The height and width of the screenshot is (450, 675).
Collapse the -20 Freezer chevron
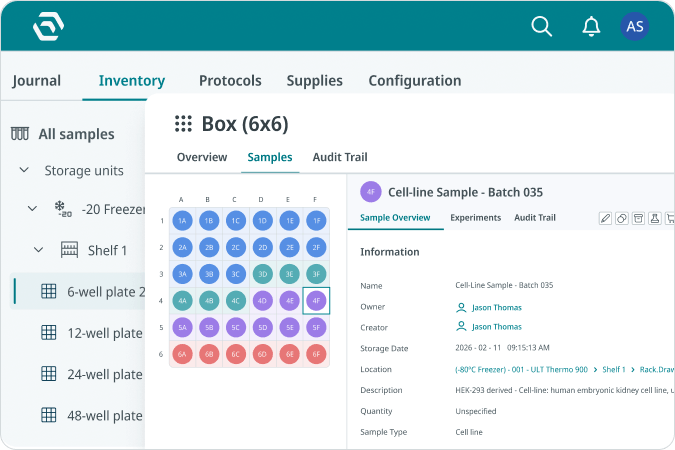[32, 209]
